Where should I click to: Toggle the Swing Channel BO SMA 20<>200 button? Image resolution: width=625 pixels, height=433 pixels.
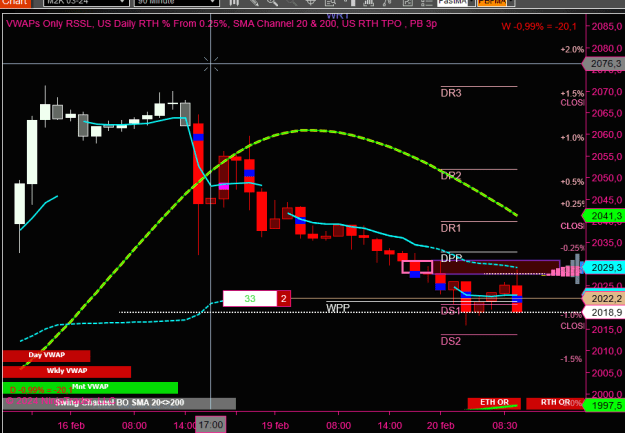pos(119,403)
